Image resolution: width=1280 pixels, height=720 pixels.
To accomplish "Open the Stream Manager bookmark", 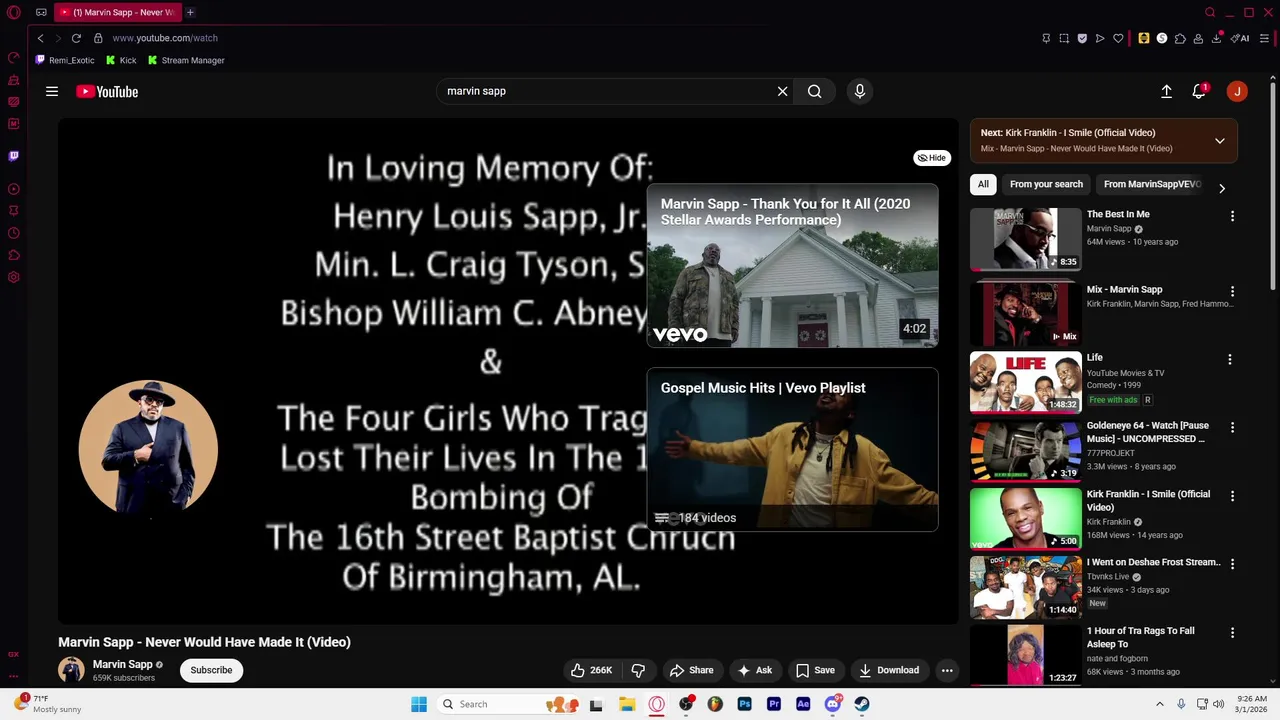I will coord(186,60).
